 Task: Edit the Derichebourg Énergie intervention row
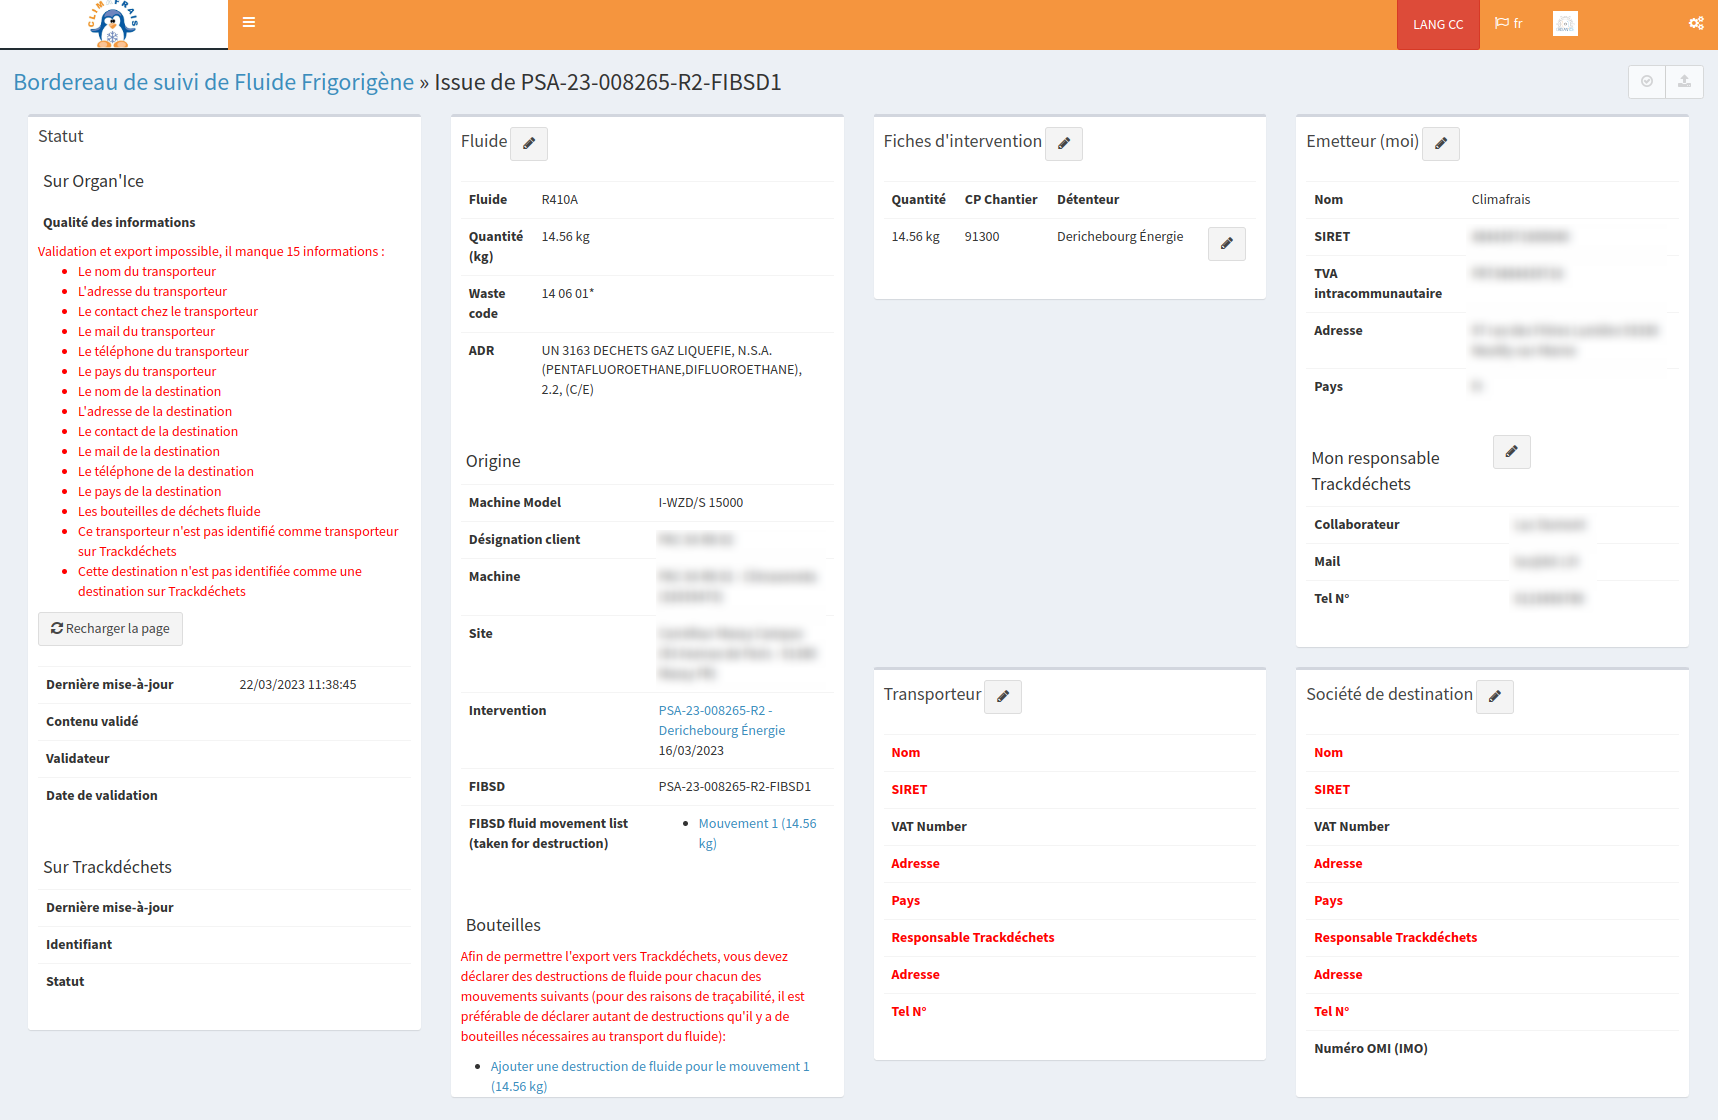tap(1227, 244)
